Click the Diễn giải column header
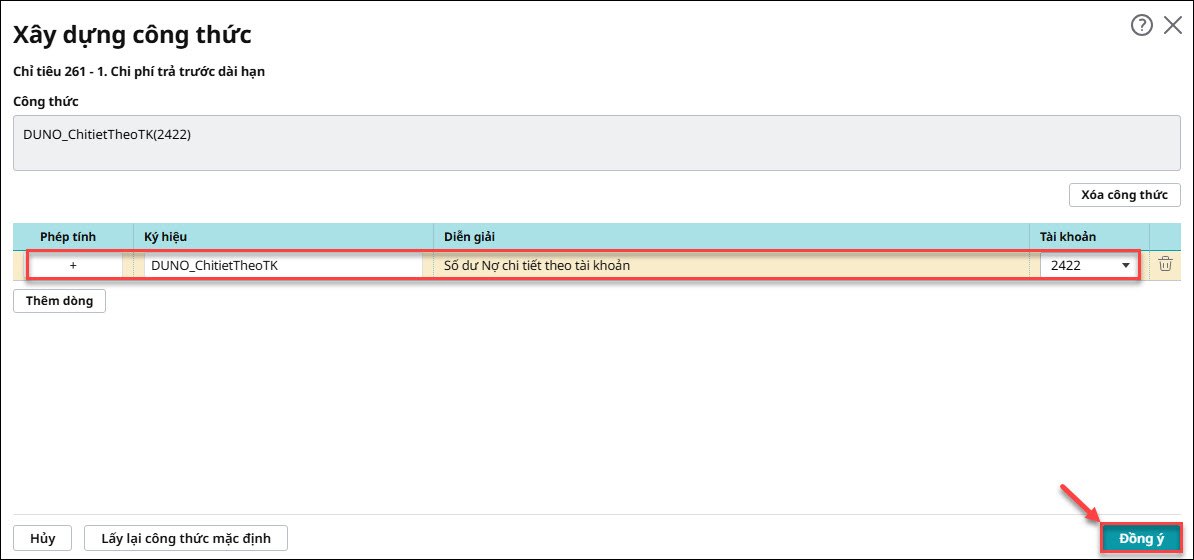 pyautogui.click(x=469, y=236)
